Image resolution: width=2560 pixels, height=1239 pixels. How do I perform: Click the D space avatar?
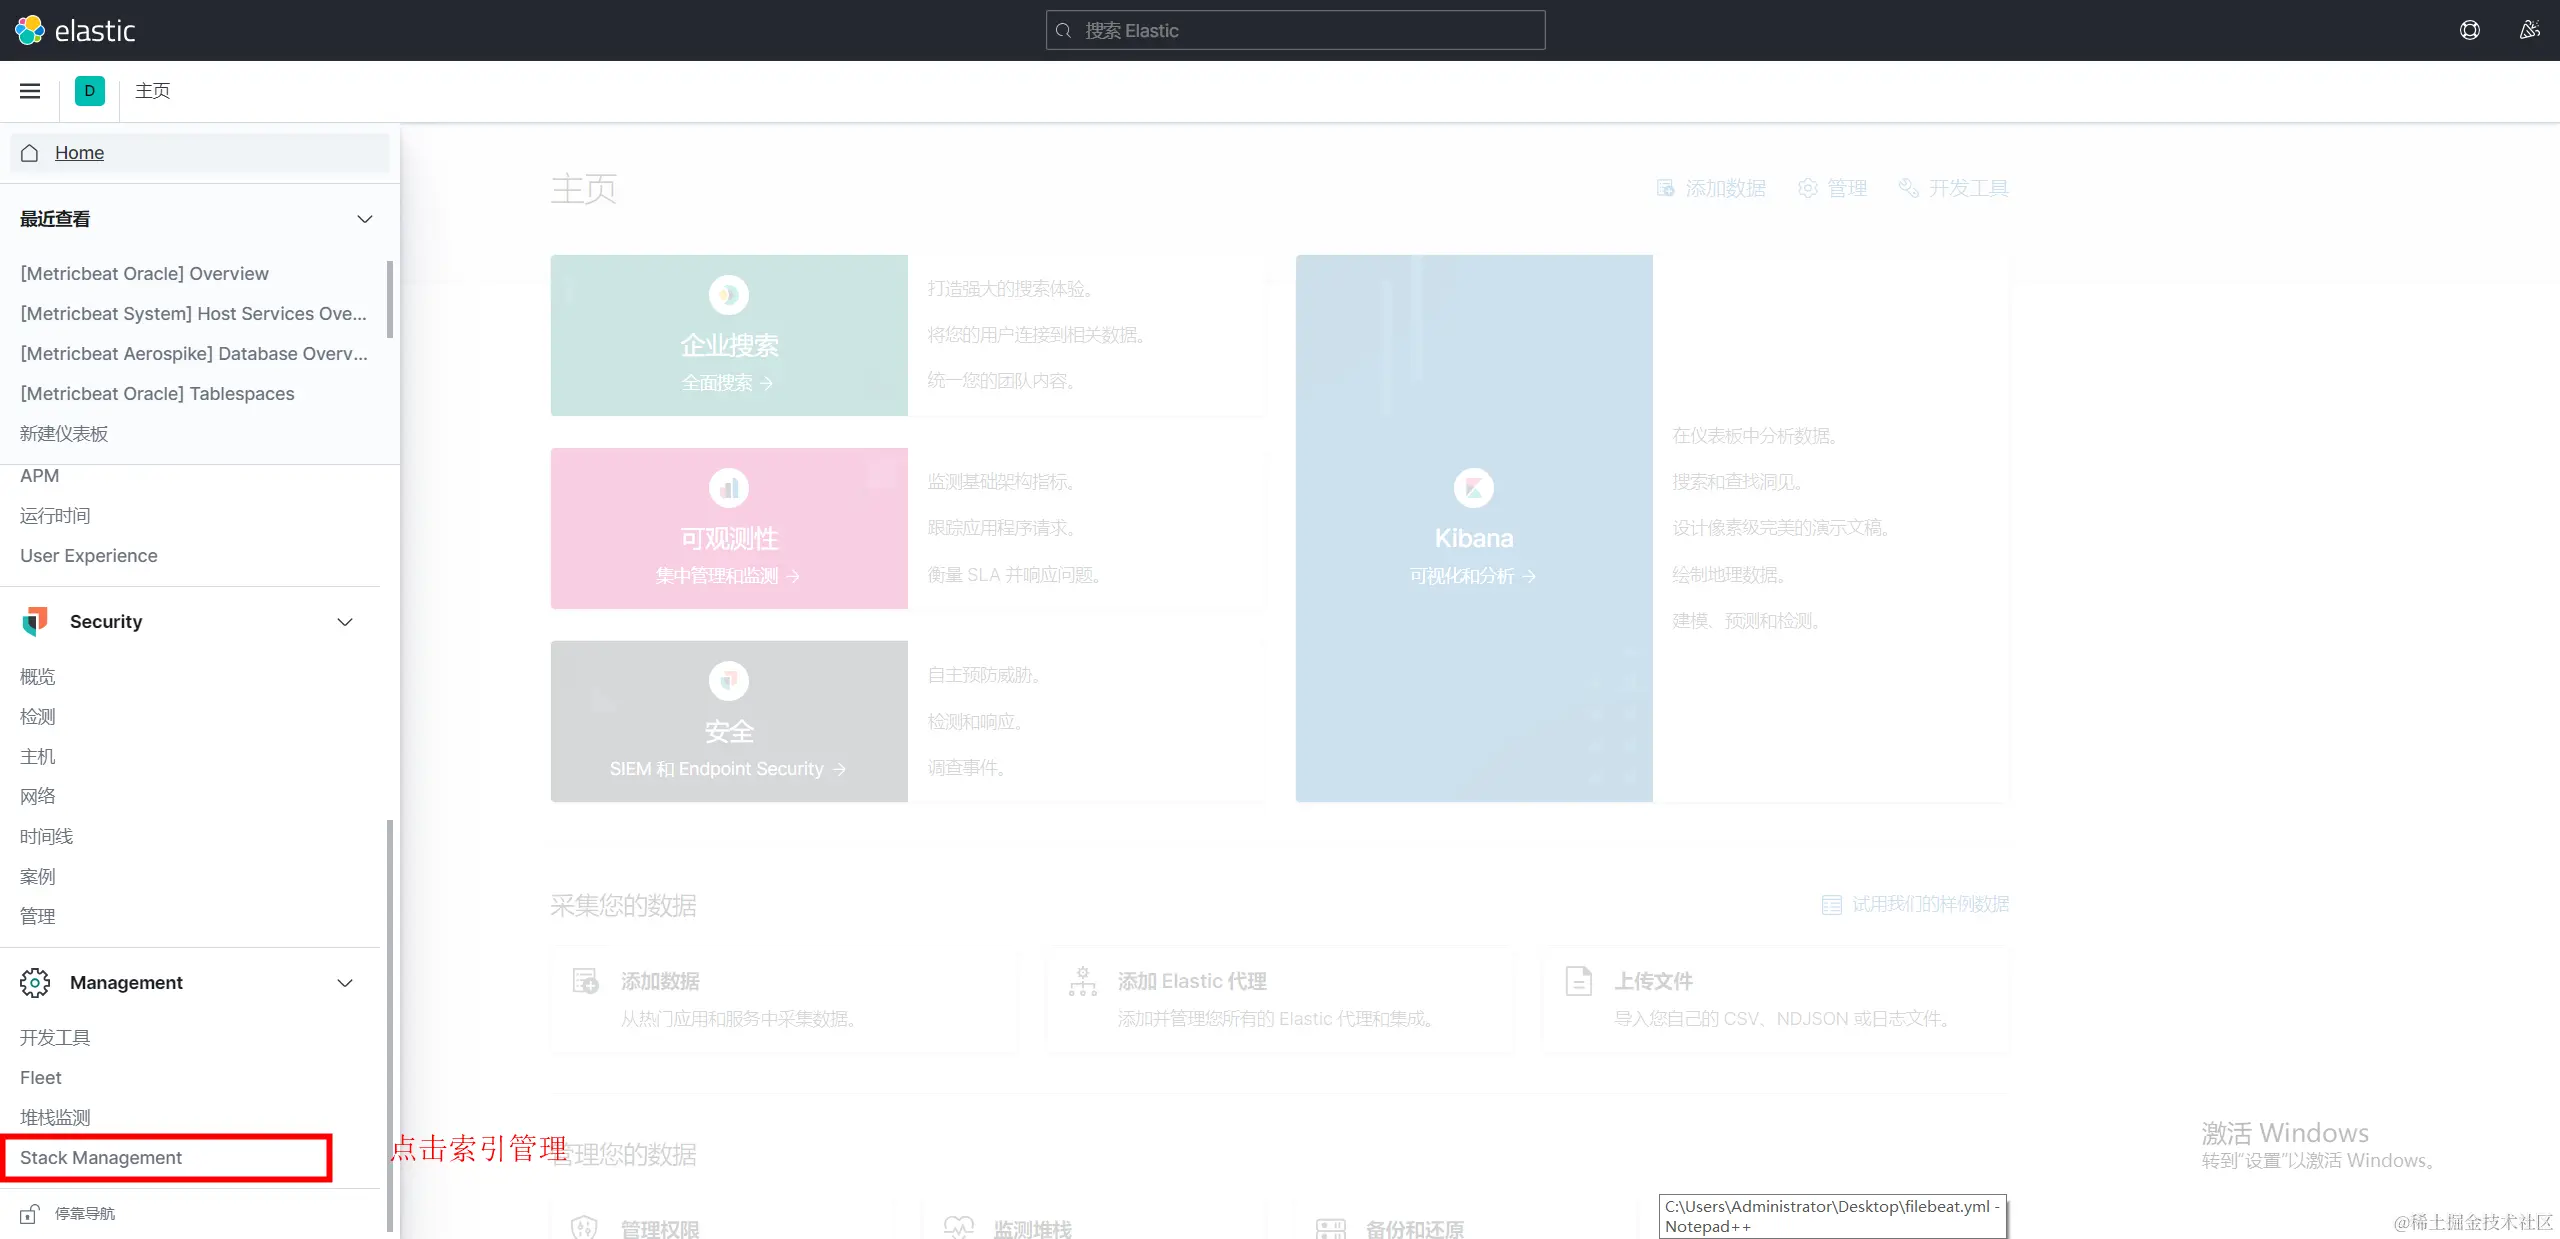[x=89, y=91]
